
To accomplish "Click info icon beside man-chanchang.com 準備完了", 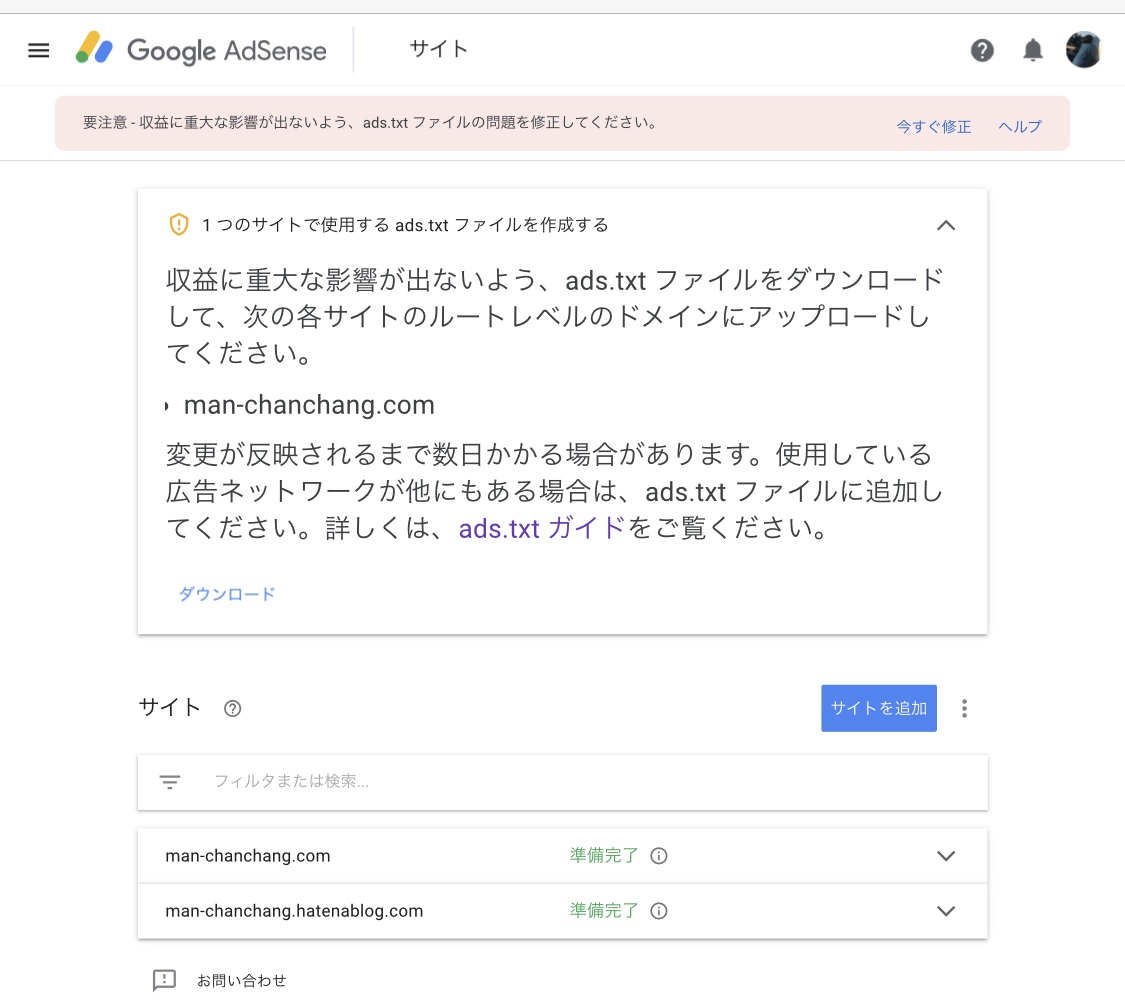I will click(x=659, y=856).
